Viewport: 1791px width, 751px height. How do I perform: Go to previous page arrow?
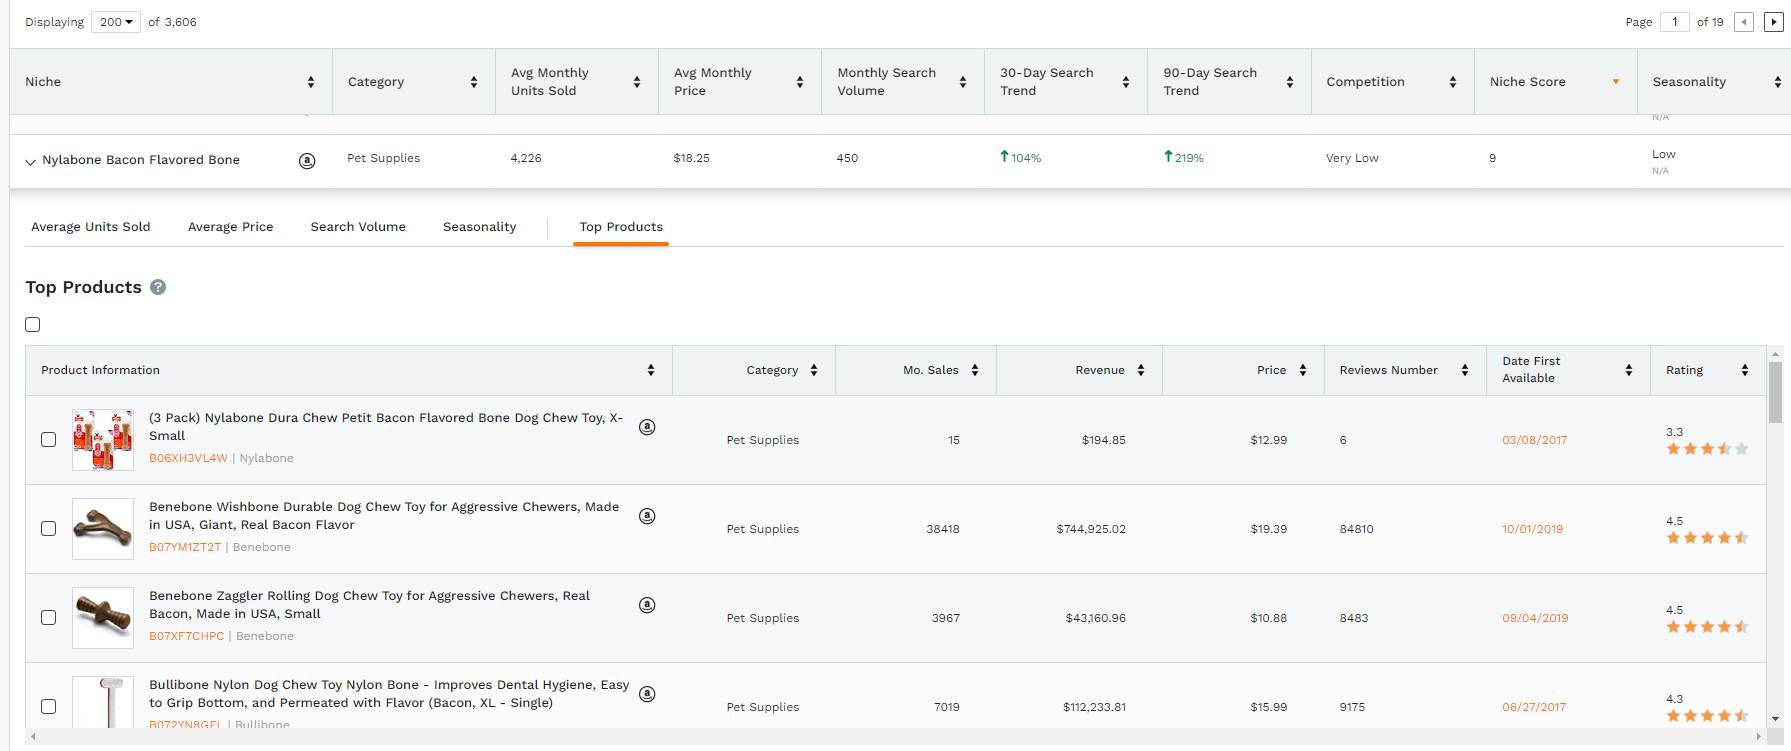coord(1744,22)
